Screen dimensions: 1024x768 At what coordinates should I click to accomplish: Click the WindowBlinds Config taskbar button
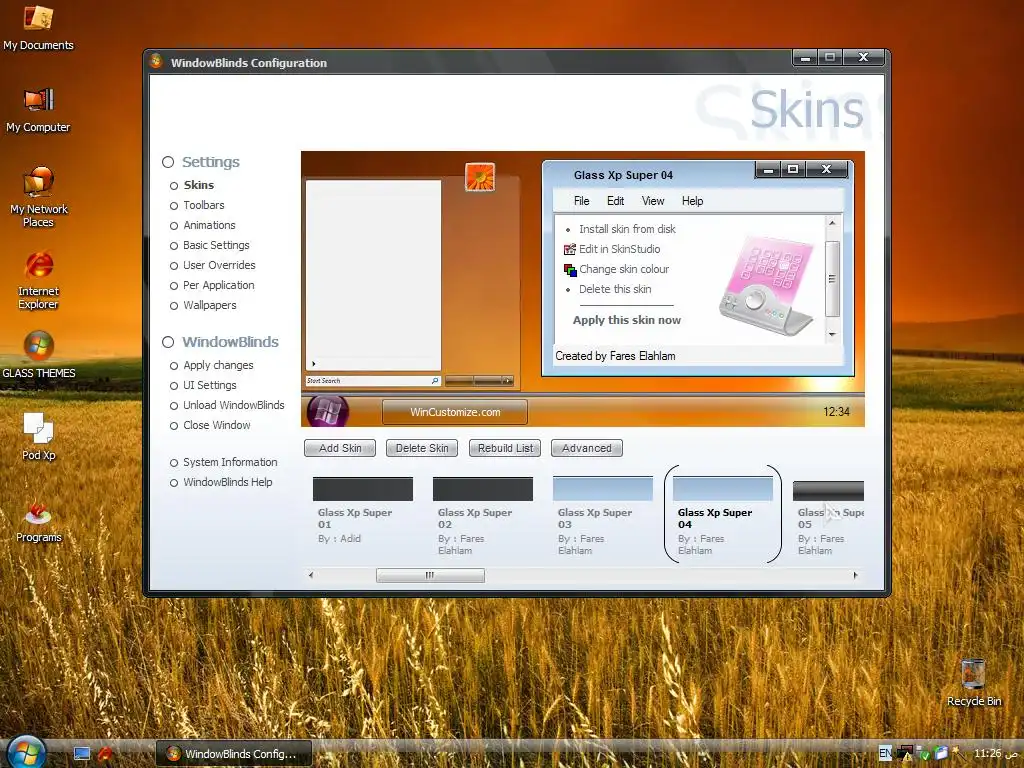point(233,754)
